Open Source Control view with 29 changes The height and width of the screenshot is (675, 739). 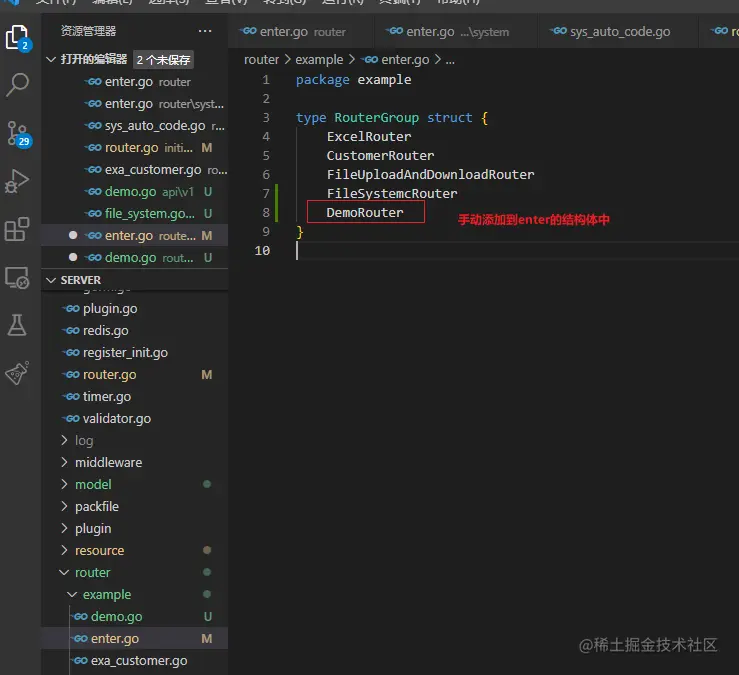(x=18, y=134)
